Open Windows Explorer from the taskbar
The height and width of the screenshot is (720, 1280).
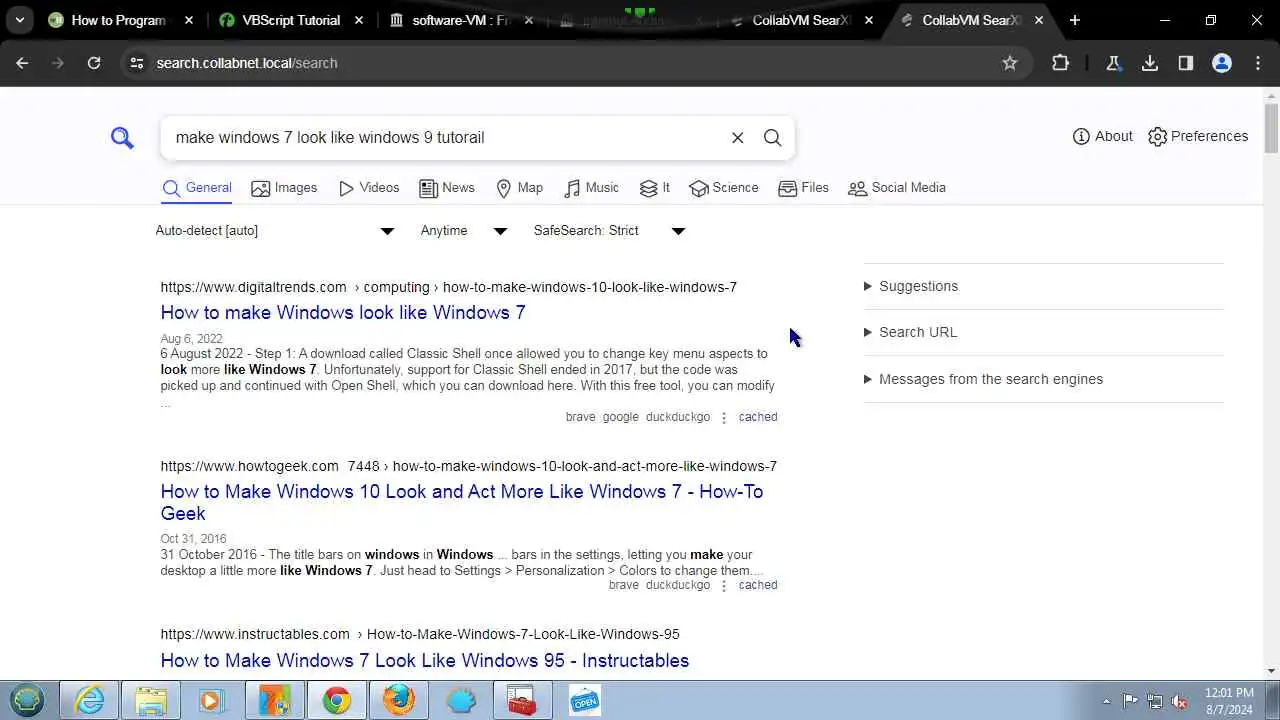[x=151, y=700]
